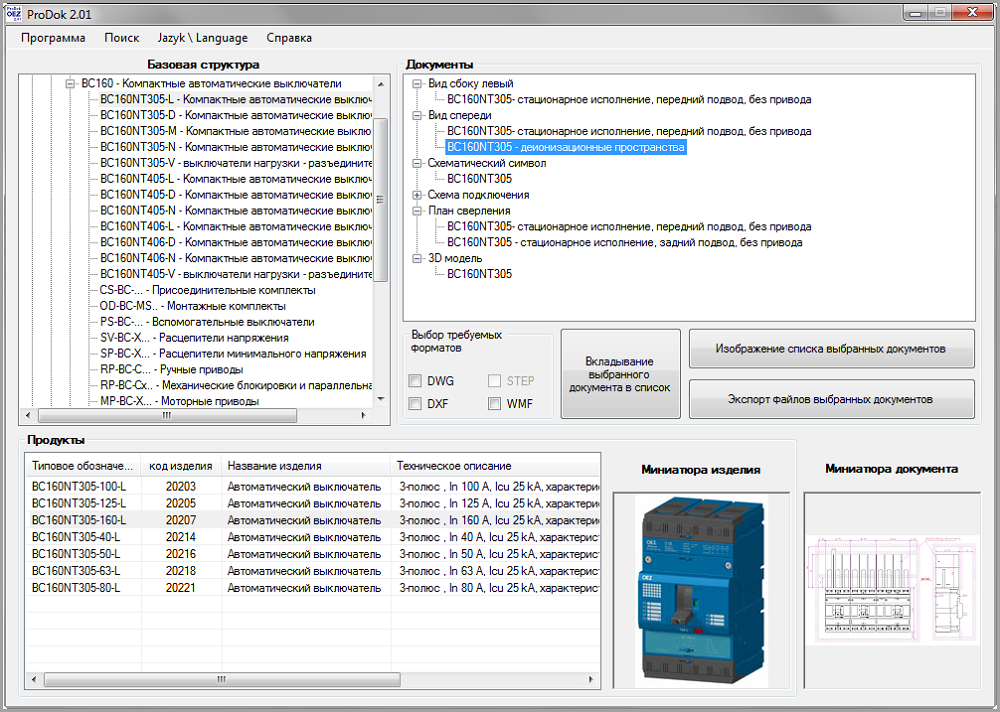Image resolution: width=1000 pixels, height=712 pixels.
Task: Tick the DXF format checkbox
Action: (415, 404)
